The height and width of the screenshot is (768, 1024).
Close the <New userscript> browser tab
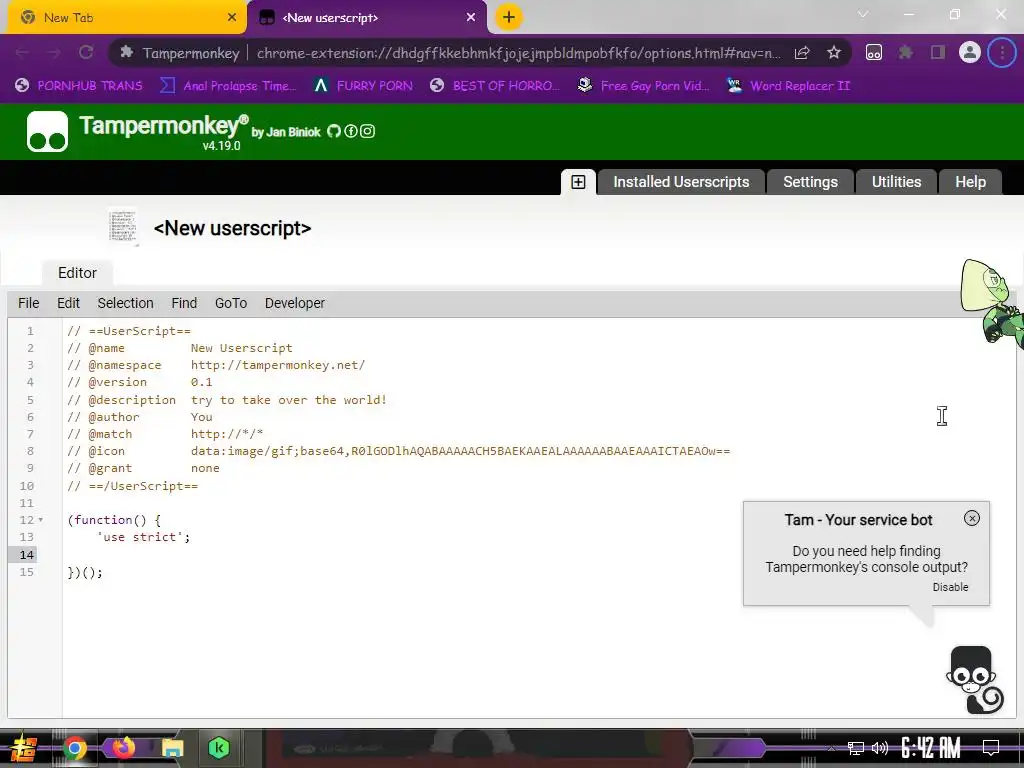click(x=471, y=17)
